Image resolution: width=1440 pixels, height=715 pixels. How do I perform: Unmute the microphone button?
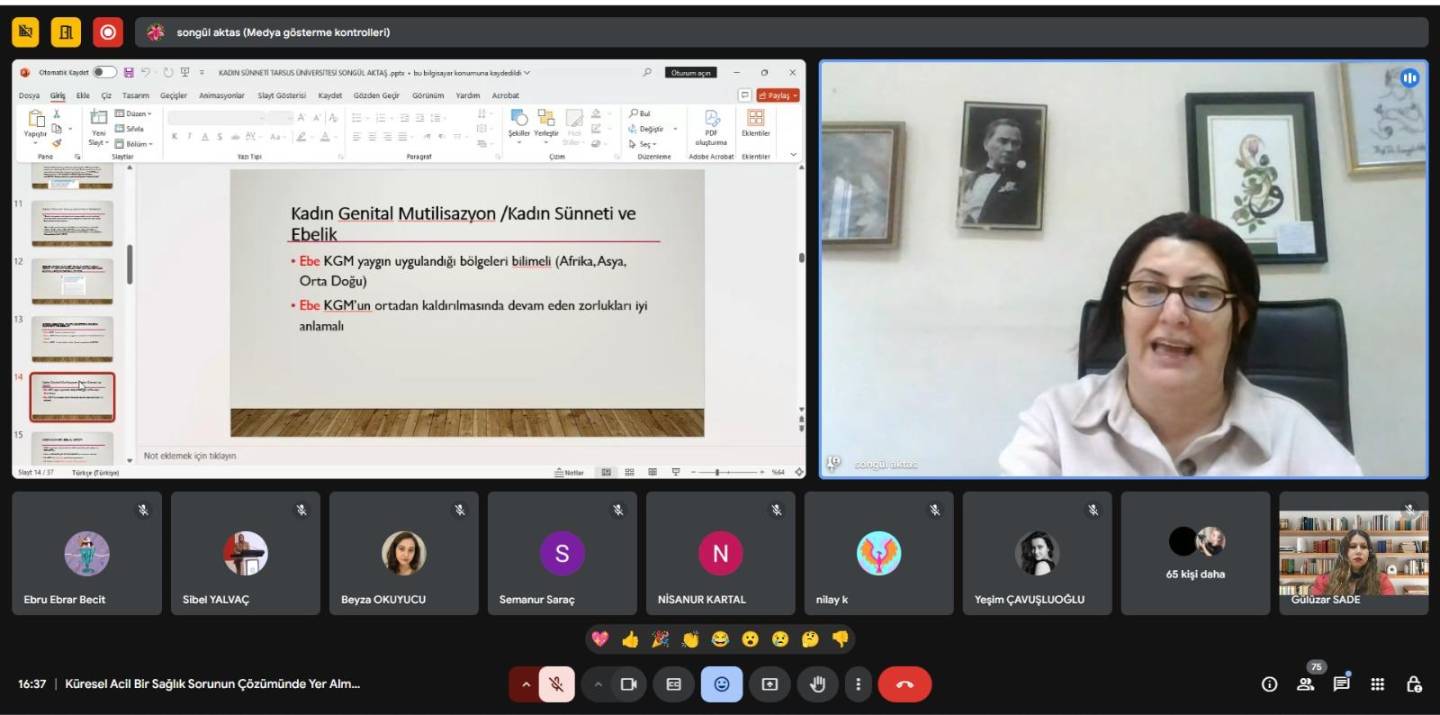[557, 684]
